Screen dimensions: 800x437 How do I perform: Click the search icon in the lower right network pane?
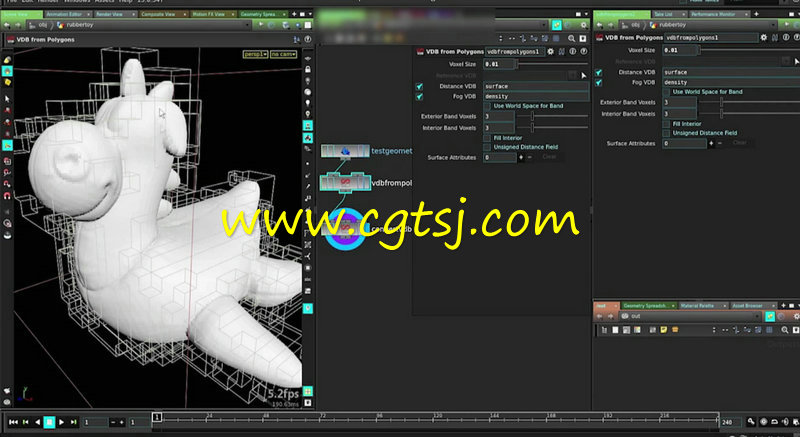pyautogui.click(x=785, y=330)
